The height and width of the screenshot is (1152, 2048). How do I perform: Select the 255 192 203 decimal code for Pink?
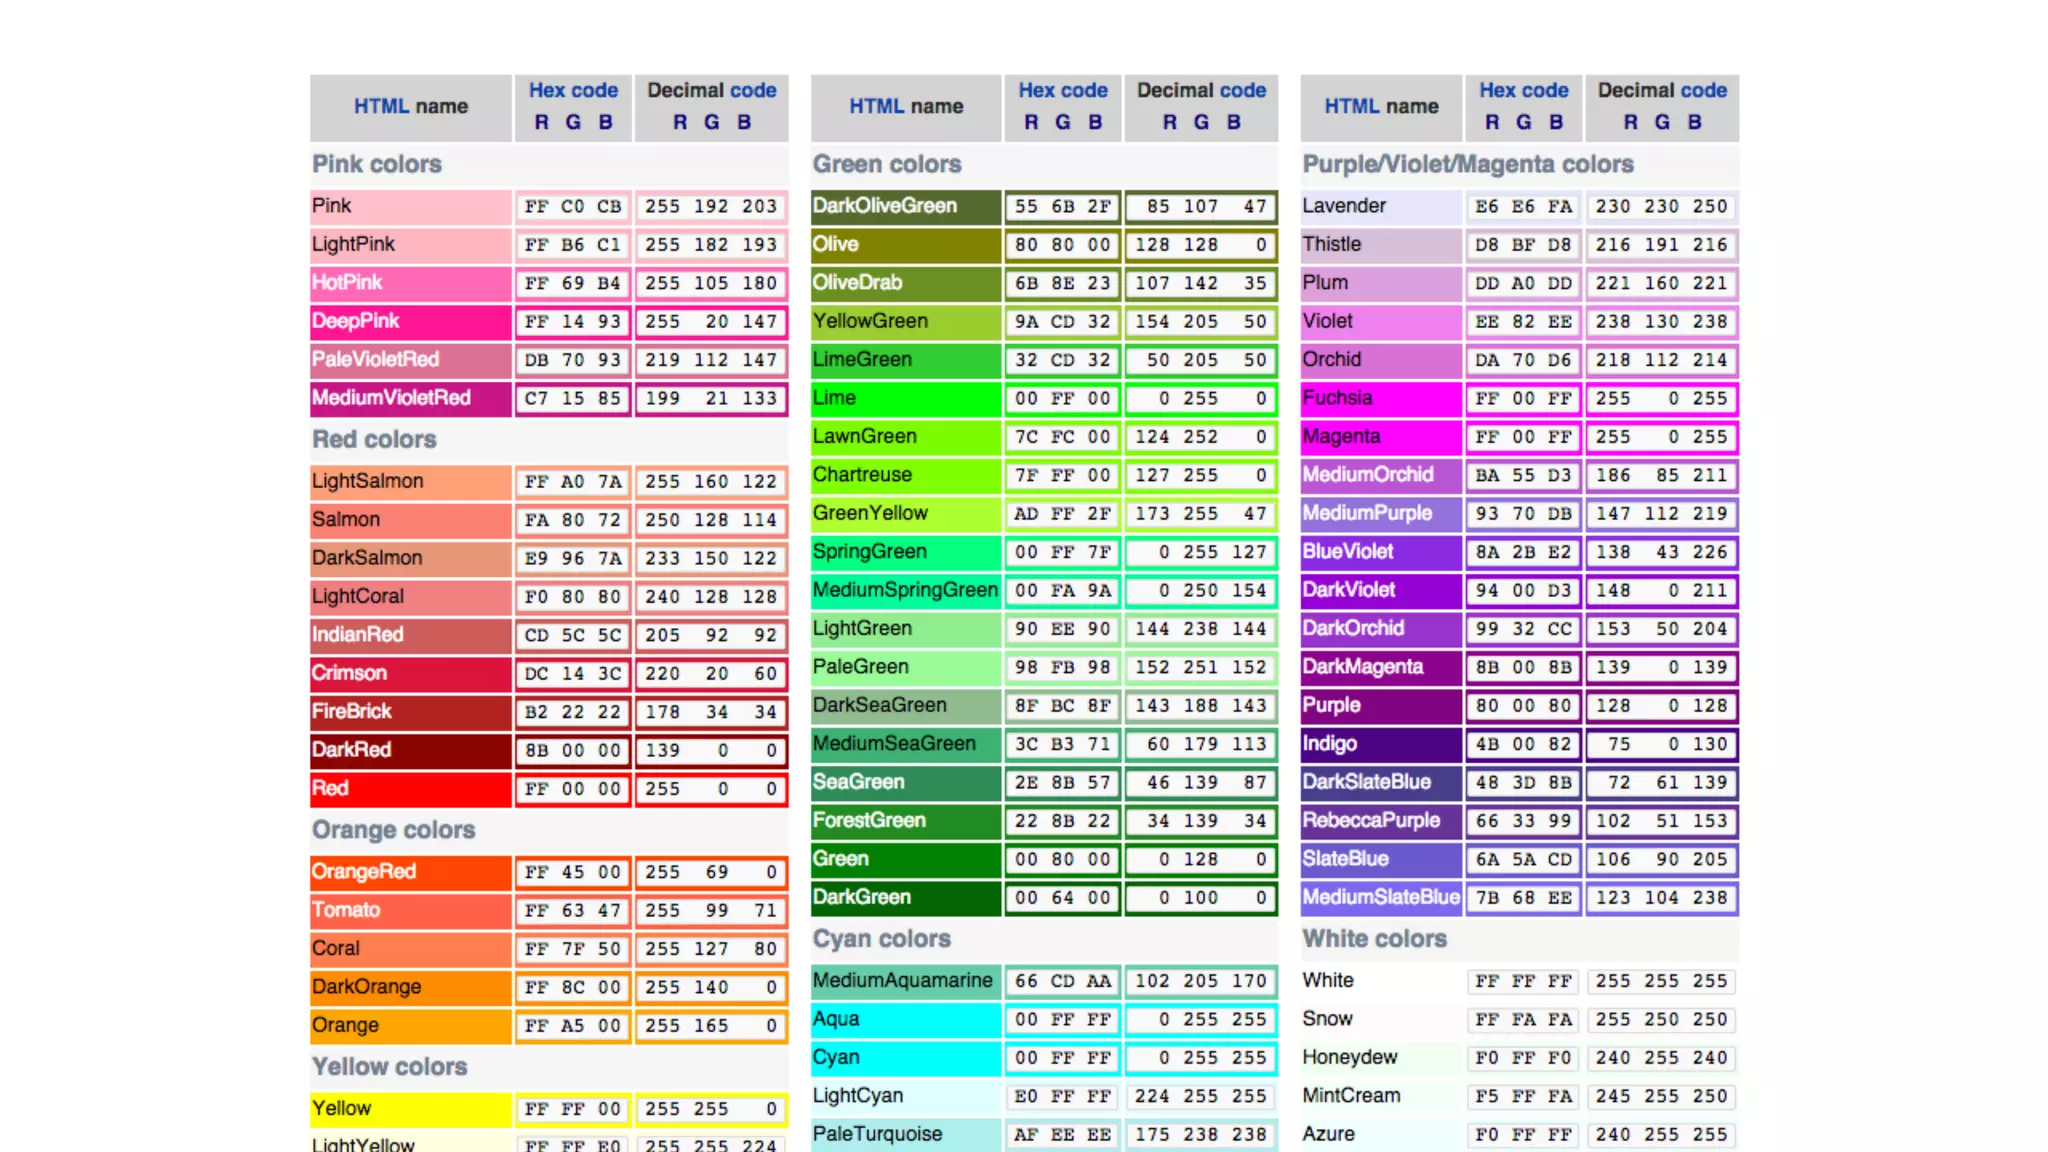(710, 206)
